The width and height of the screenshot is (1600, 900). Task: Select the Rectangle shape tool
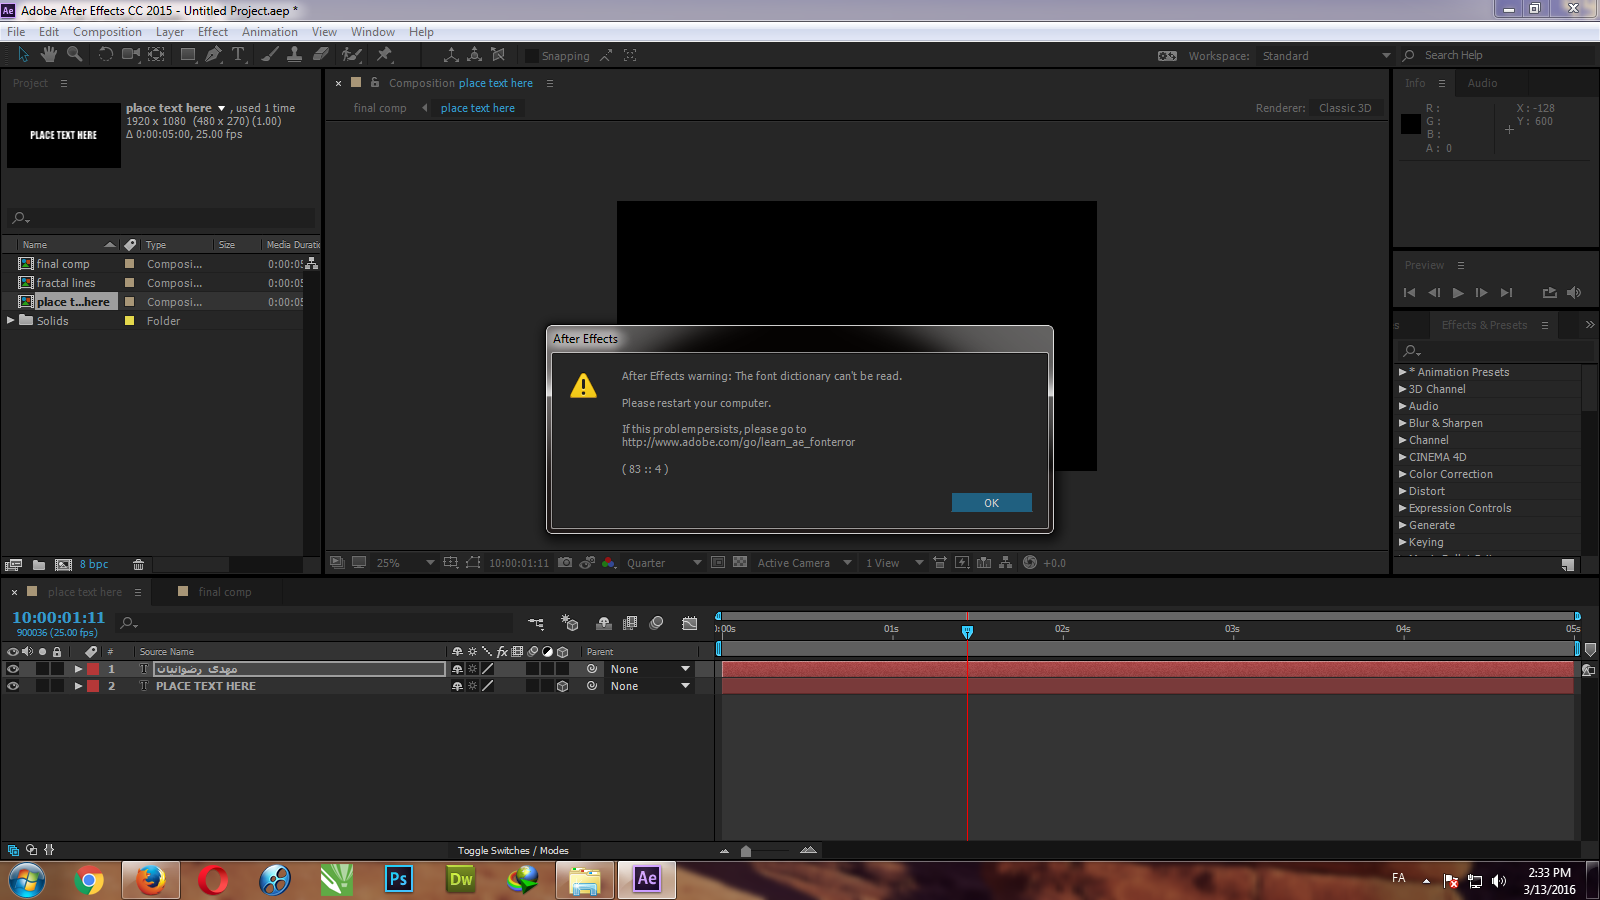[187, 55]
